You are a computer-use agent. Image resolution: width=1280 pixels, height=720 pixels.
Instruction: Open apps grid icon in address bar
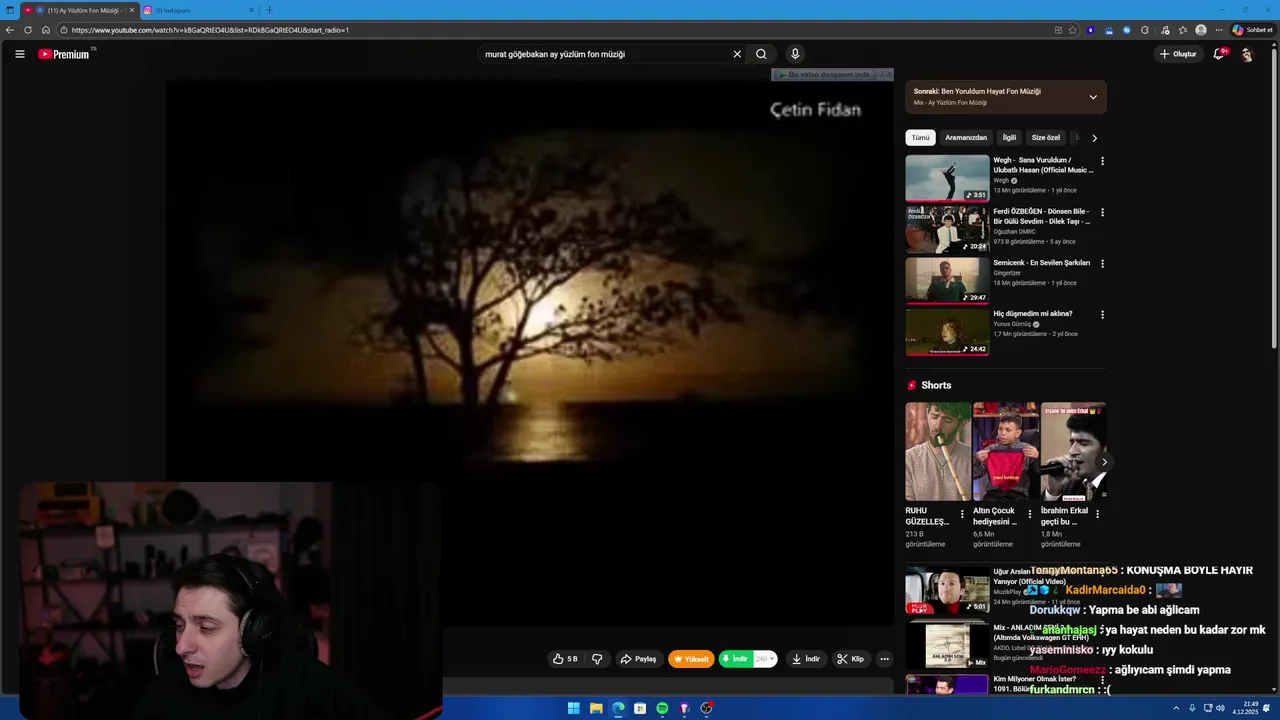click(x=1058, y=30)
